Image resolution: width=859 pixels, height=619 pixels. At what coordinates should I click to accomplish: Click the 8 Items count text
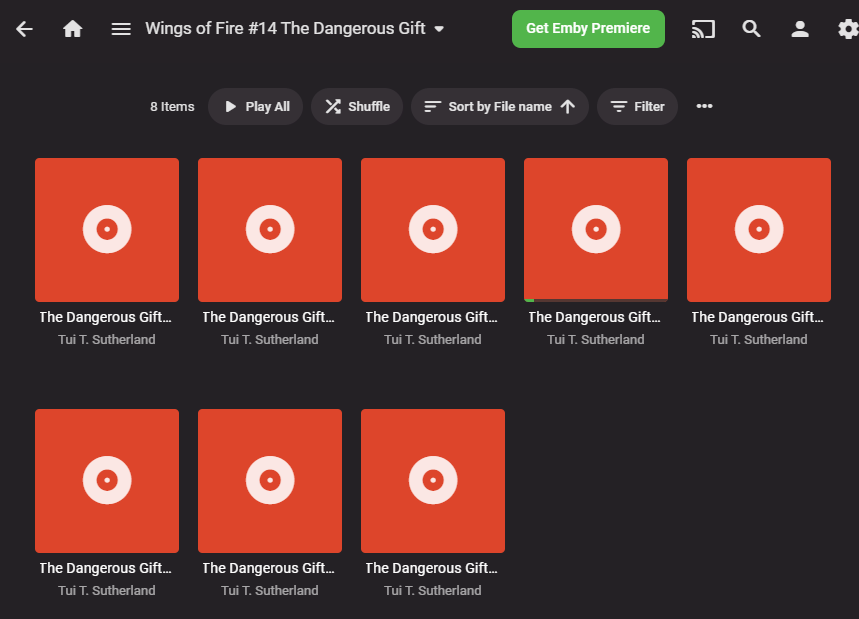(x=172, y=107)
